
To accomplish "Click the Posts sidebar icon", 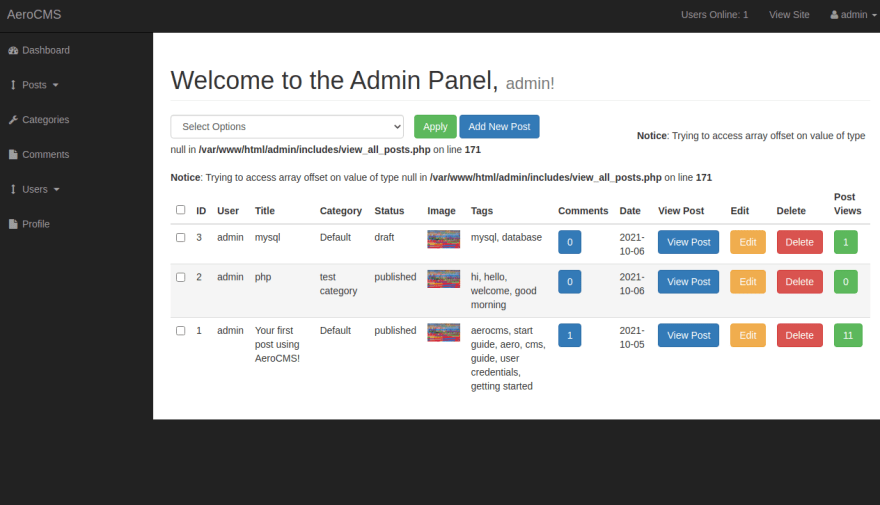I will pyautogui.click(x=13, y=85).
